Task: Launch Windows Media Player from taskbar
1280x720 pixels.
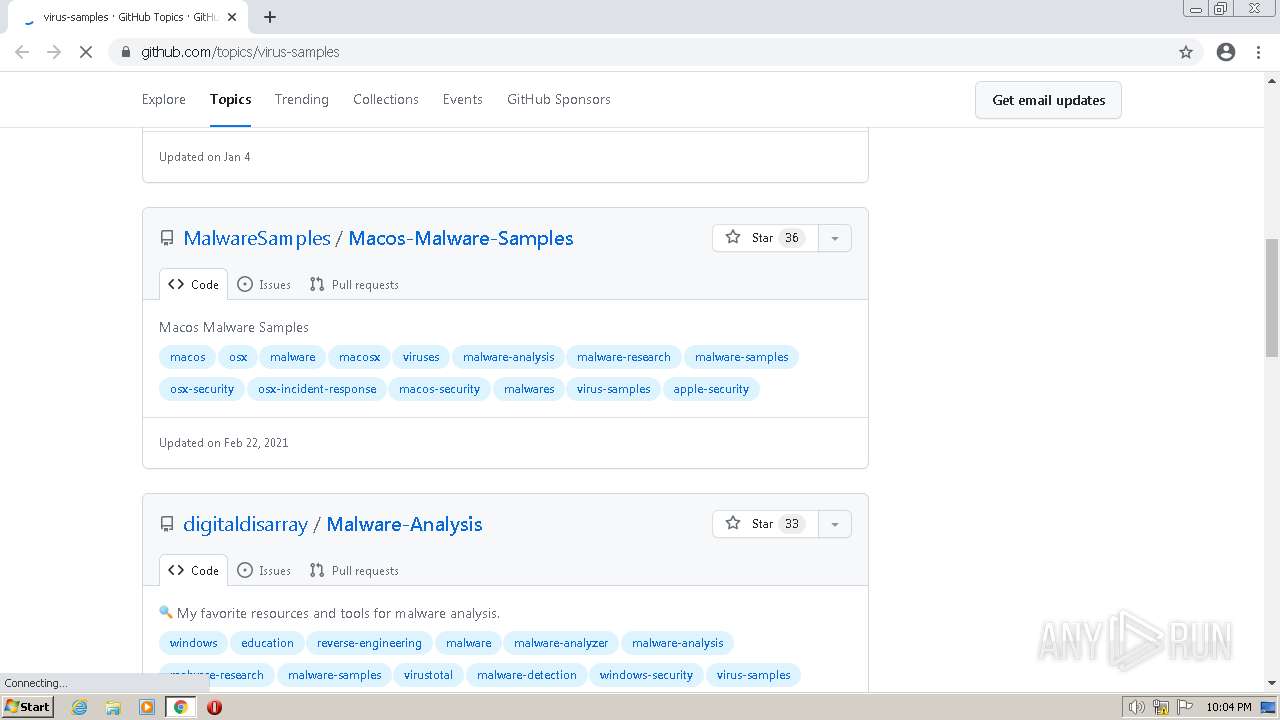Action: pyautogui.click(x=147, y=707)
